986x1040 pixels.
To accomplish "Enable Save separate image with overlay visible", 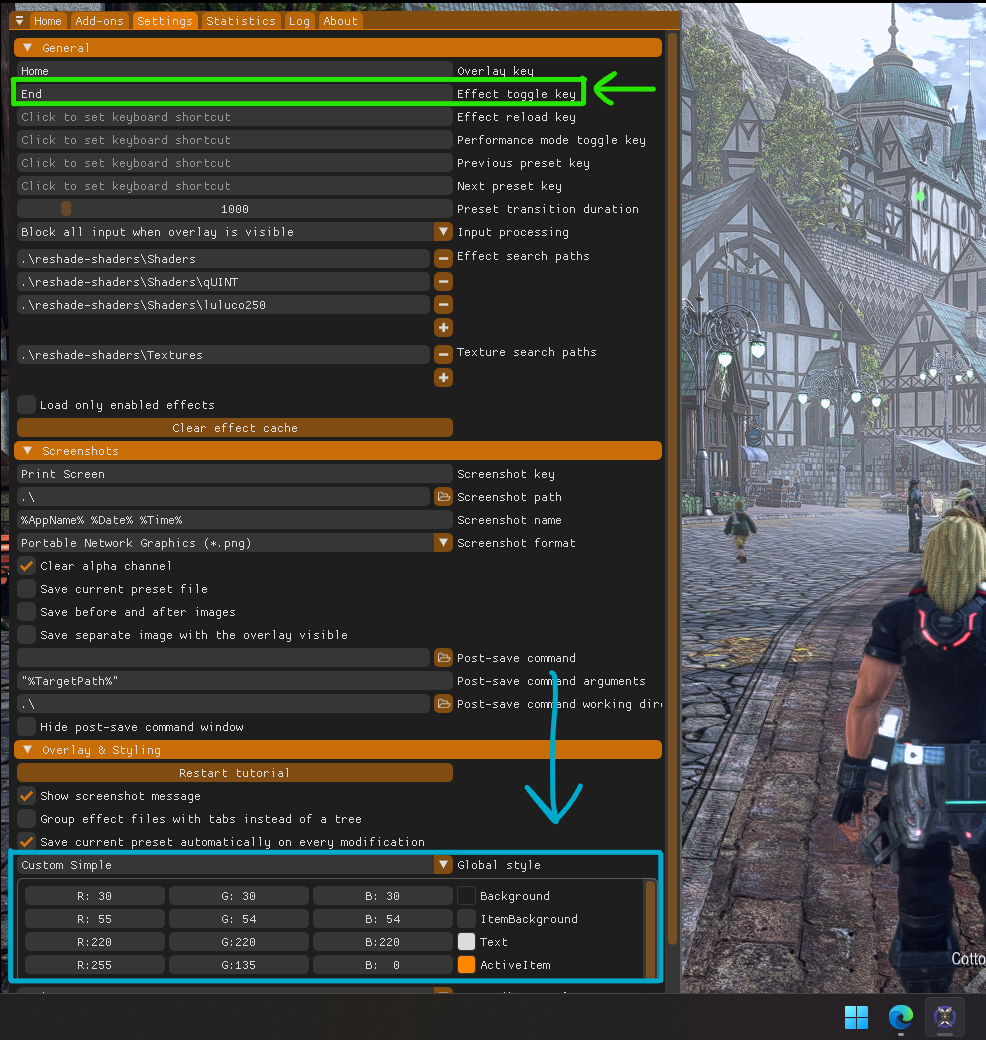I will coord(27,635).
